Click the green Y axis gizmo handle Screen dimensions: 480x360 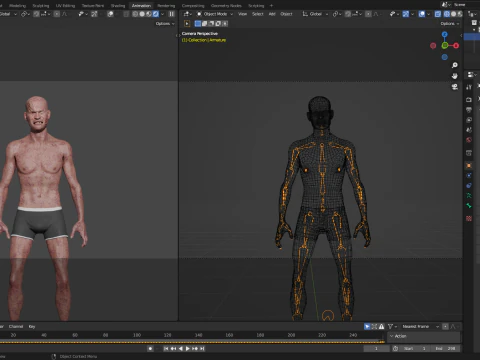click(x=445, y=46)
